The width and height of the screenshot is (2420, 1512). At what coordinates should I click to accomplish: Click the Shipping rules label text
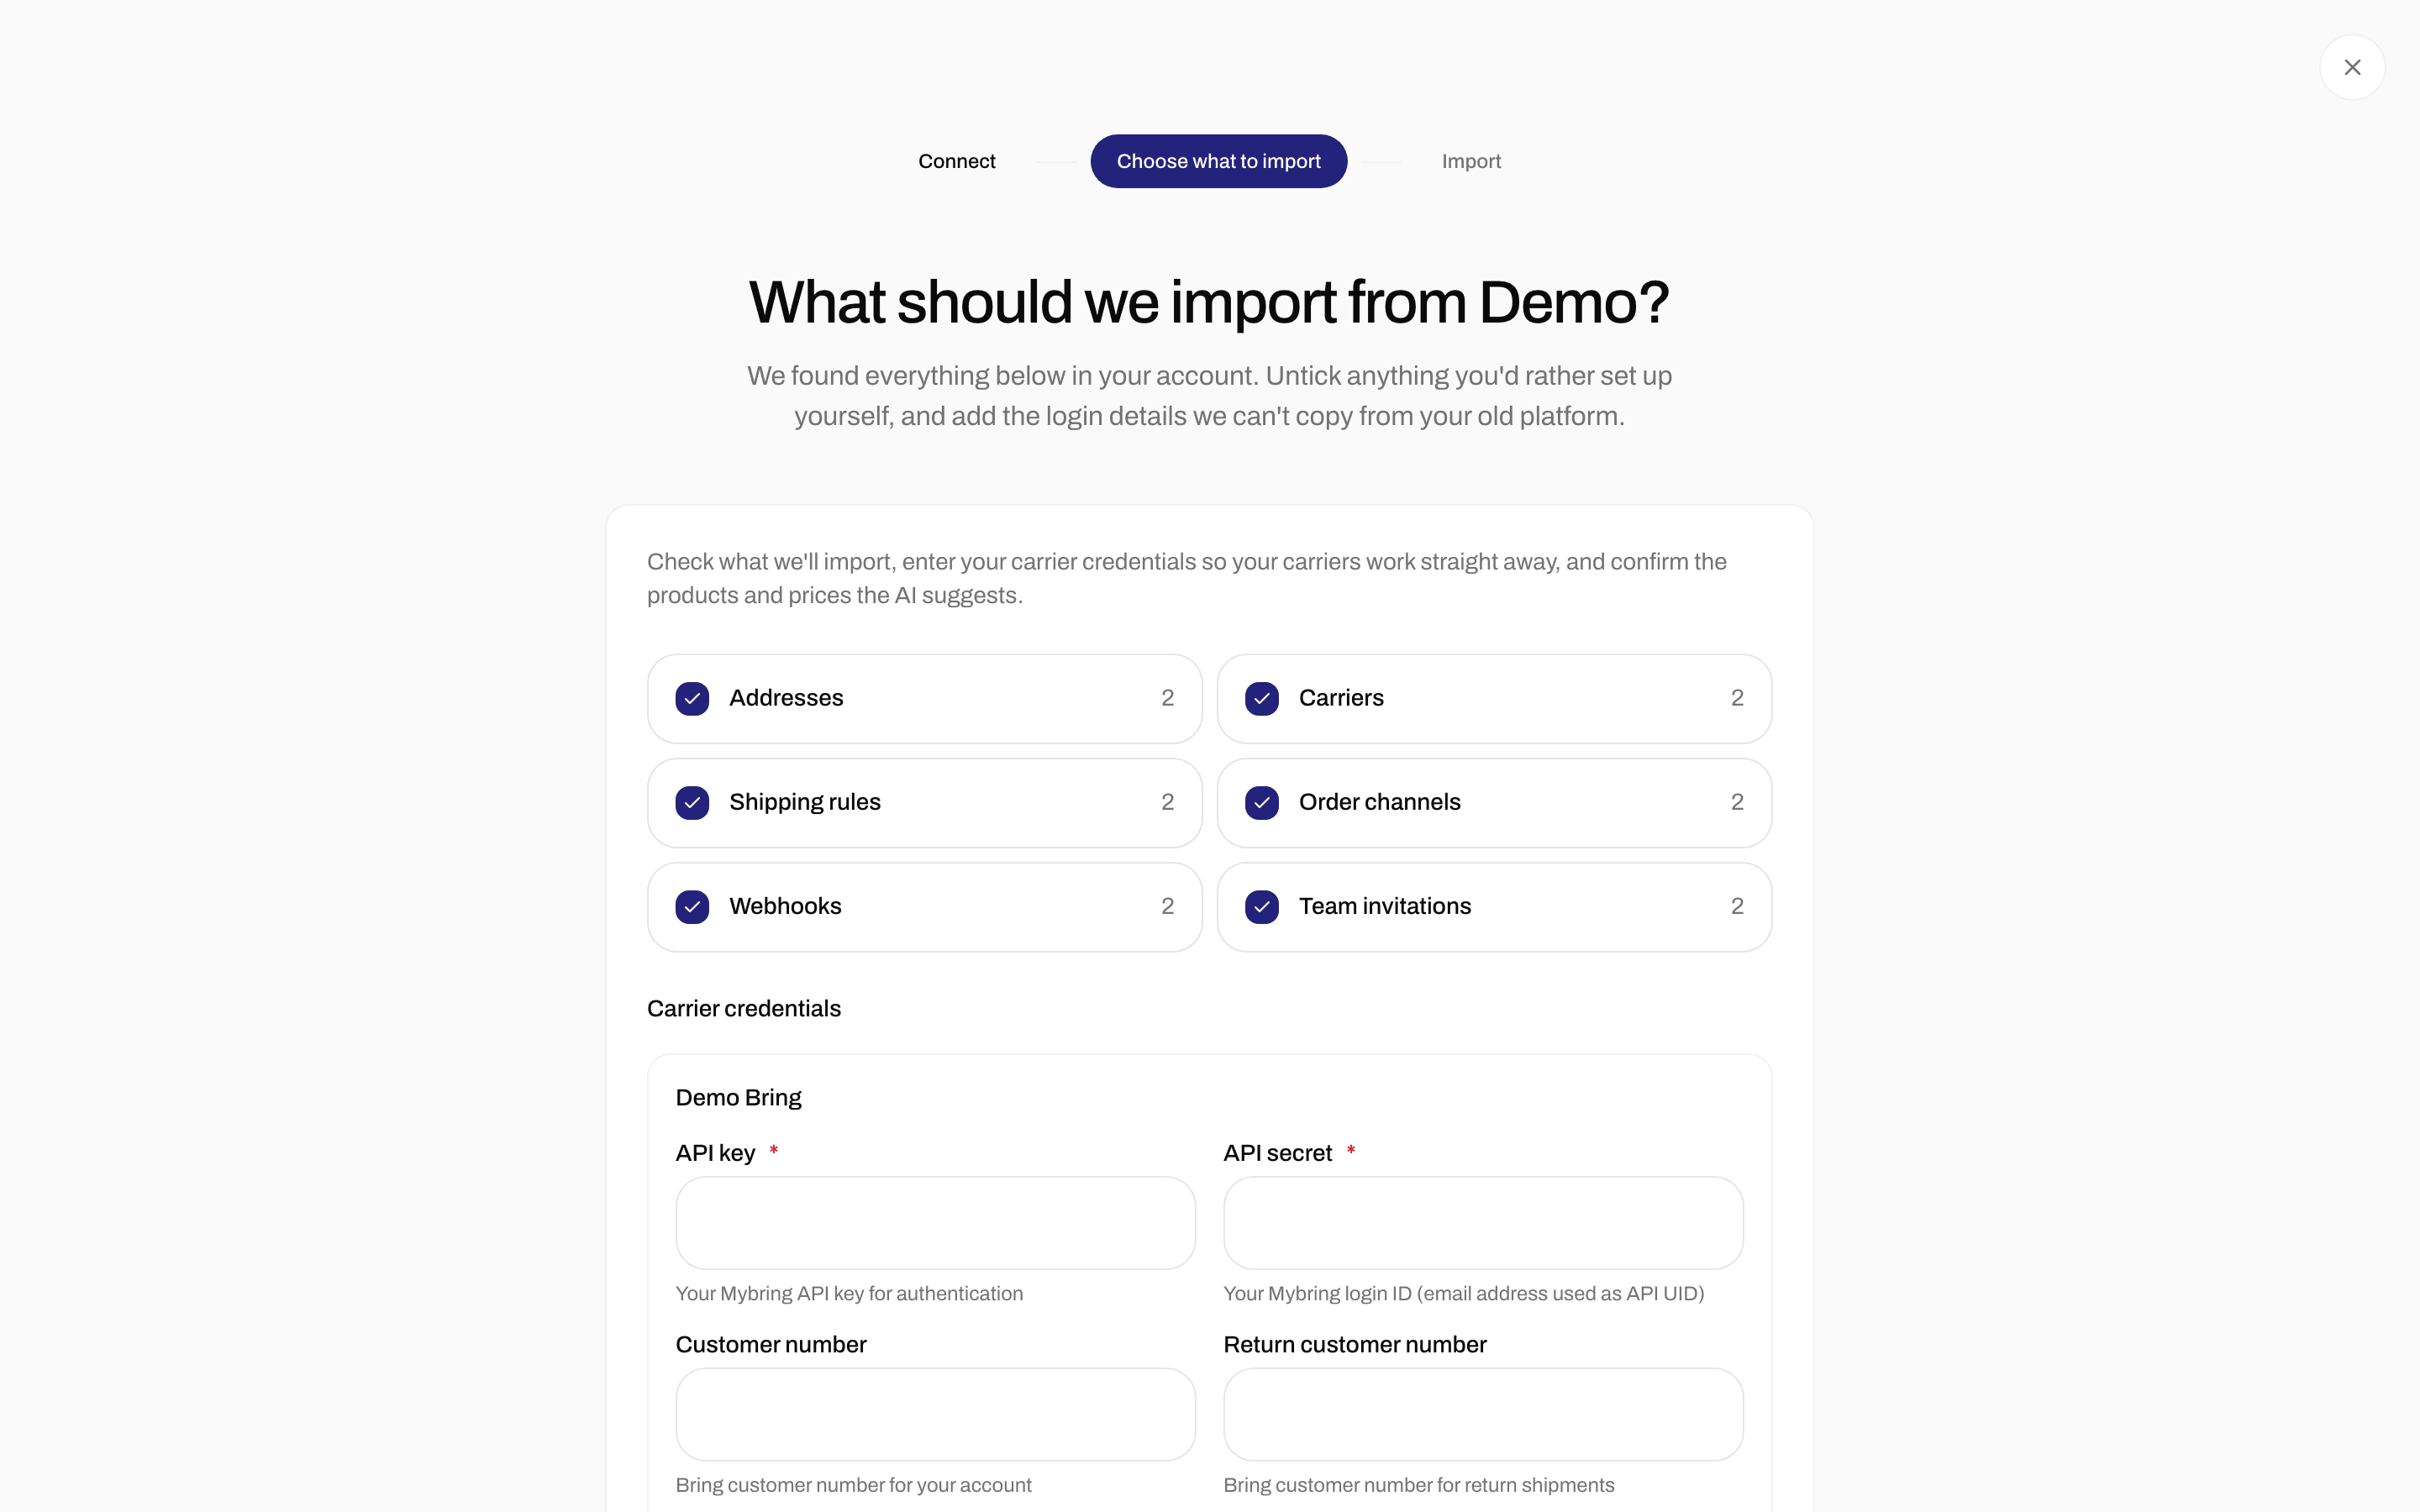(805, 802)
